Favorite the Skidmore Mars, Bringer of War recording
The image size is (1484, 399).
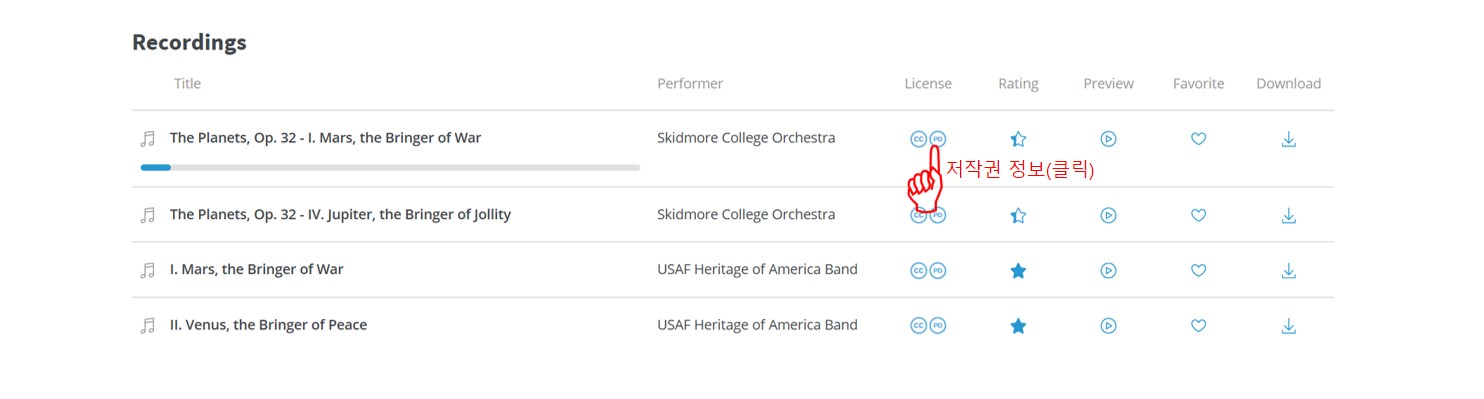(1198, 139)
